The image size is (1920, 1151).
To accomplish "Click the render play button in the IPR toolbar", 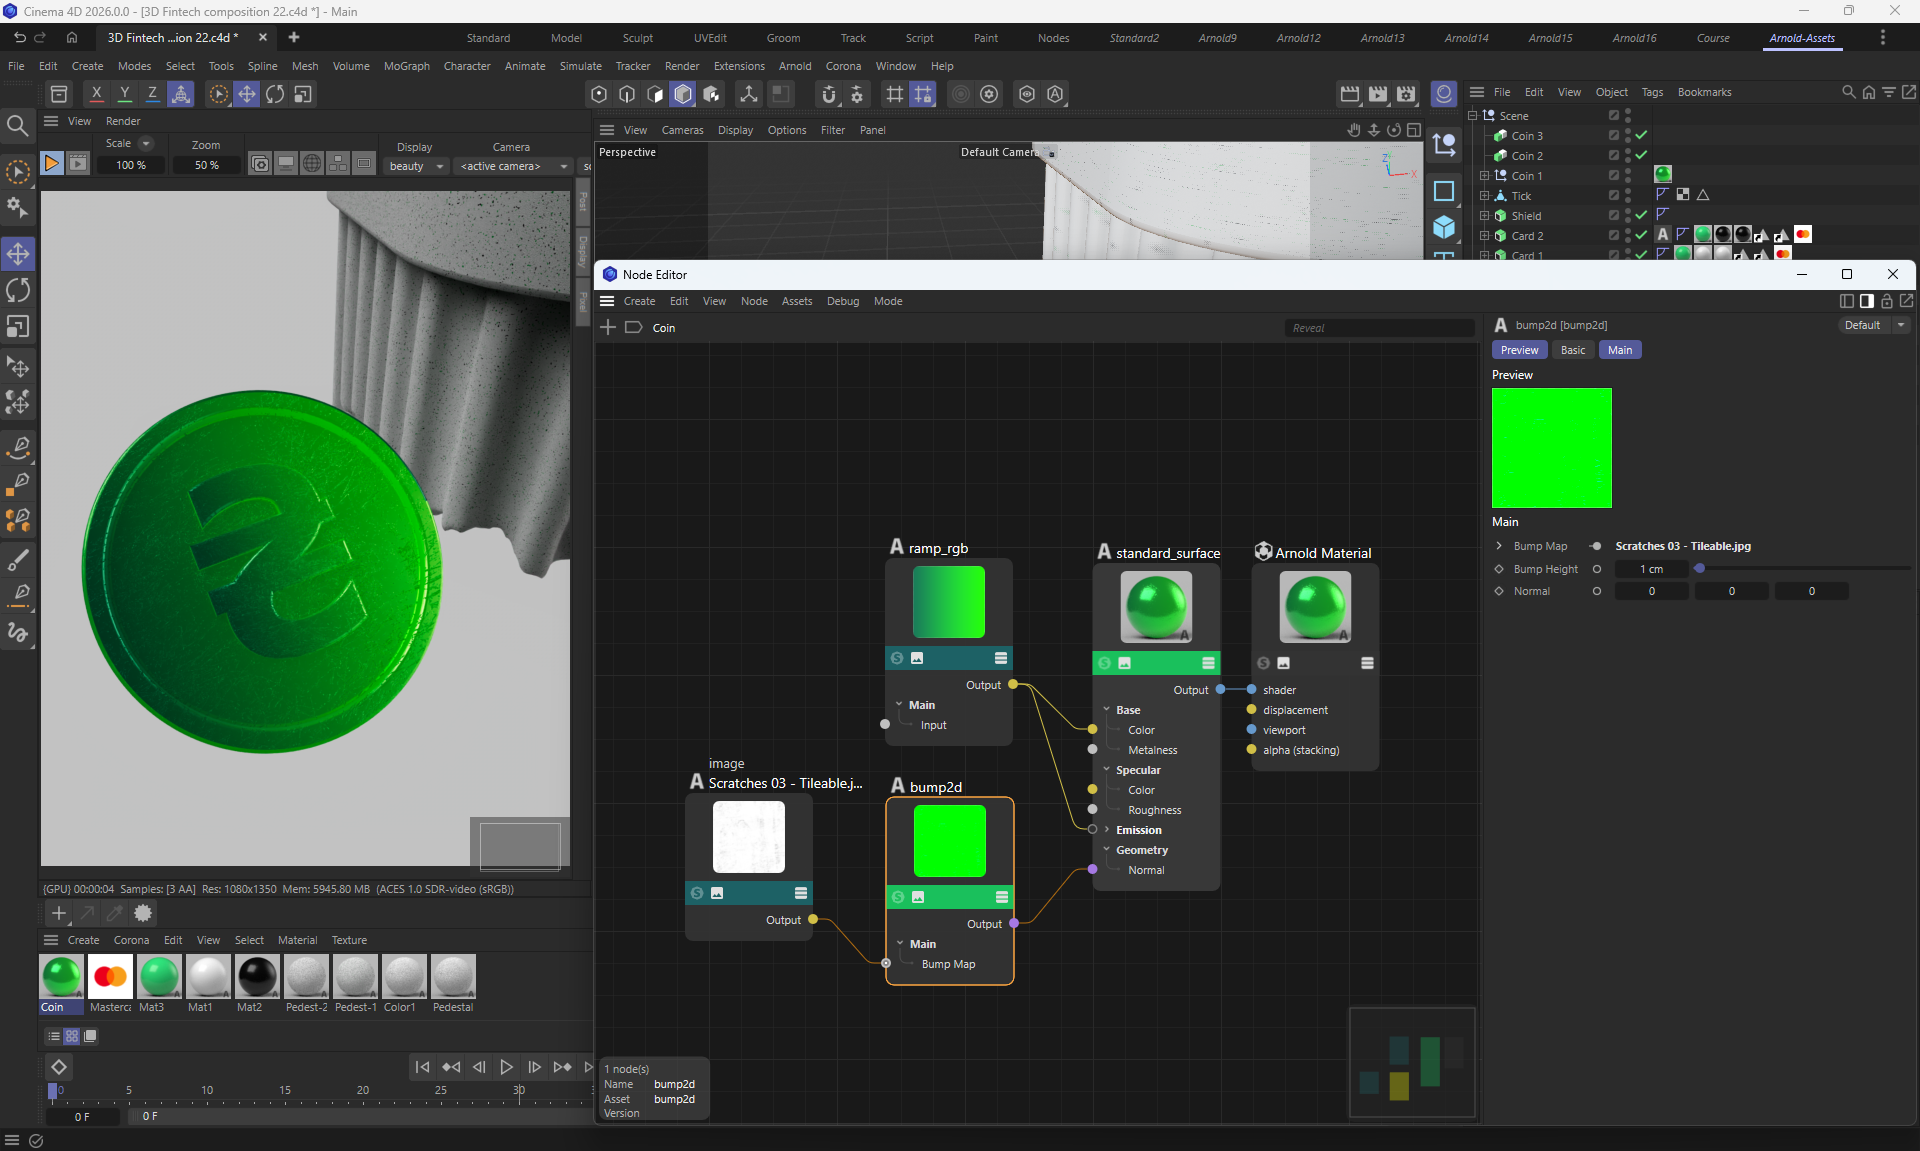I will (51, 163).
